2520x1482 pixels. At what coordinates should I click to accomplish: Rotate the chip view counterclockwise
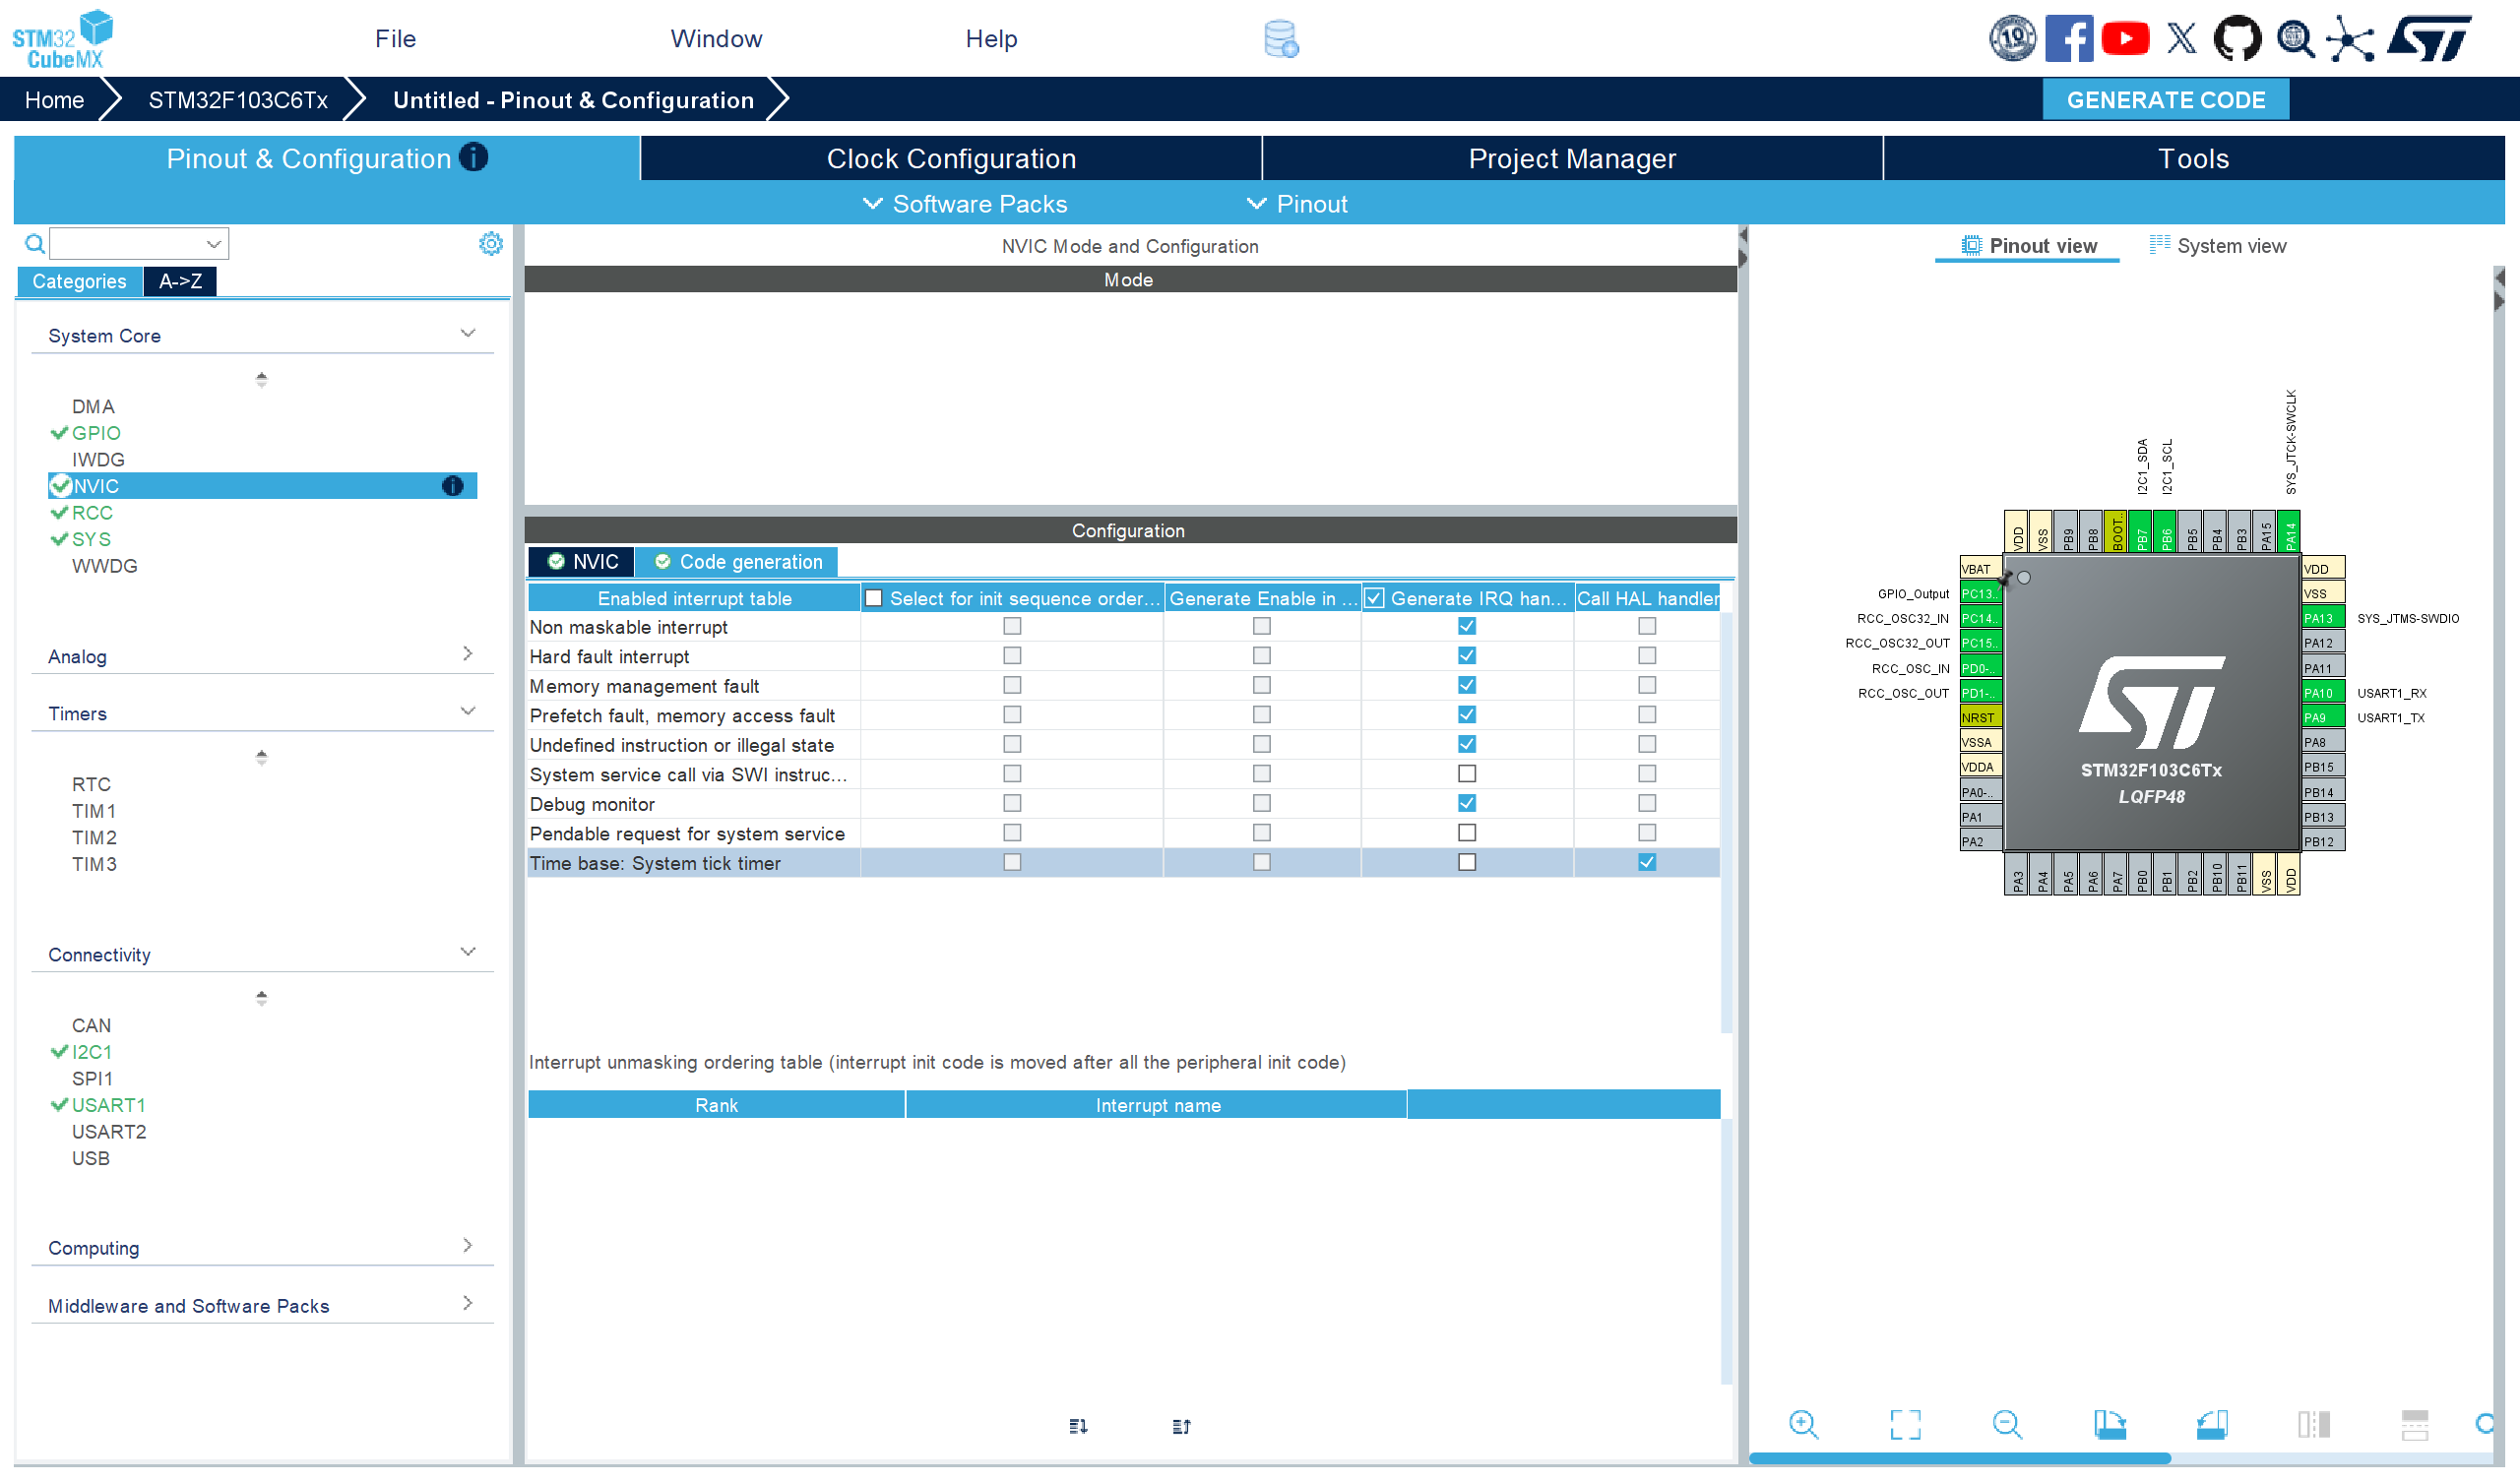2212,1424
